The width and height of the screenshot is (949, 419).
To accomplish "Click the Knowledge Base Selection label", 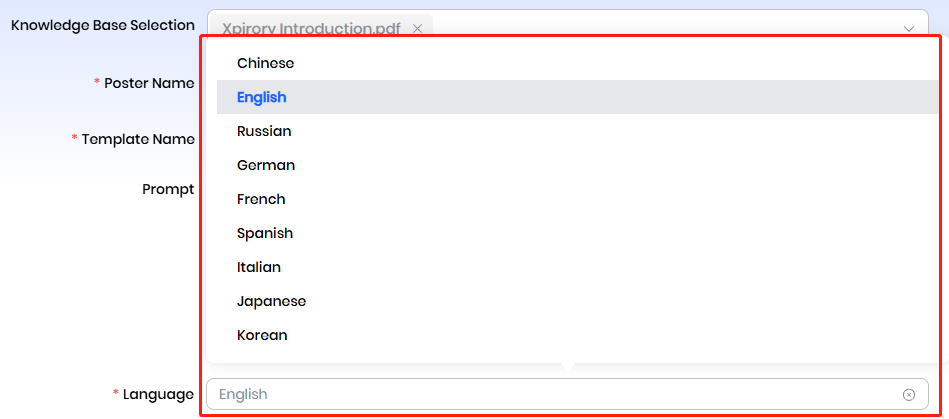I will pos(102,25).
